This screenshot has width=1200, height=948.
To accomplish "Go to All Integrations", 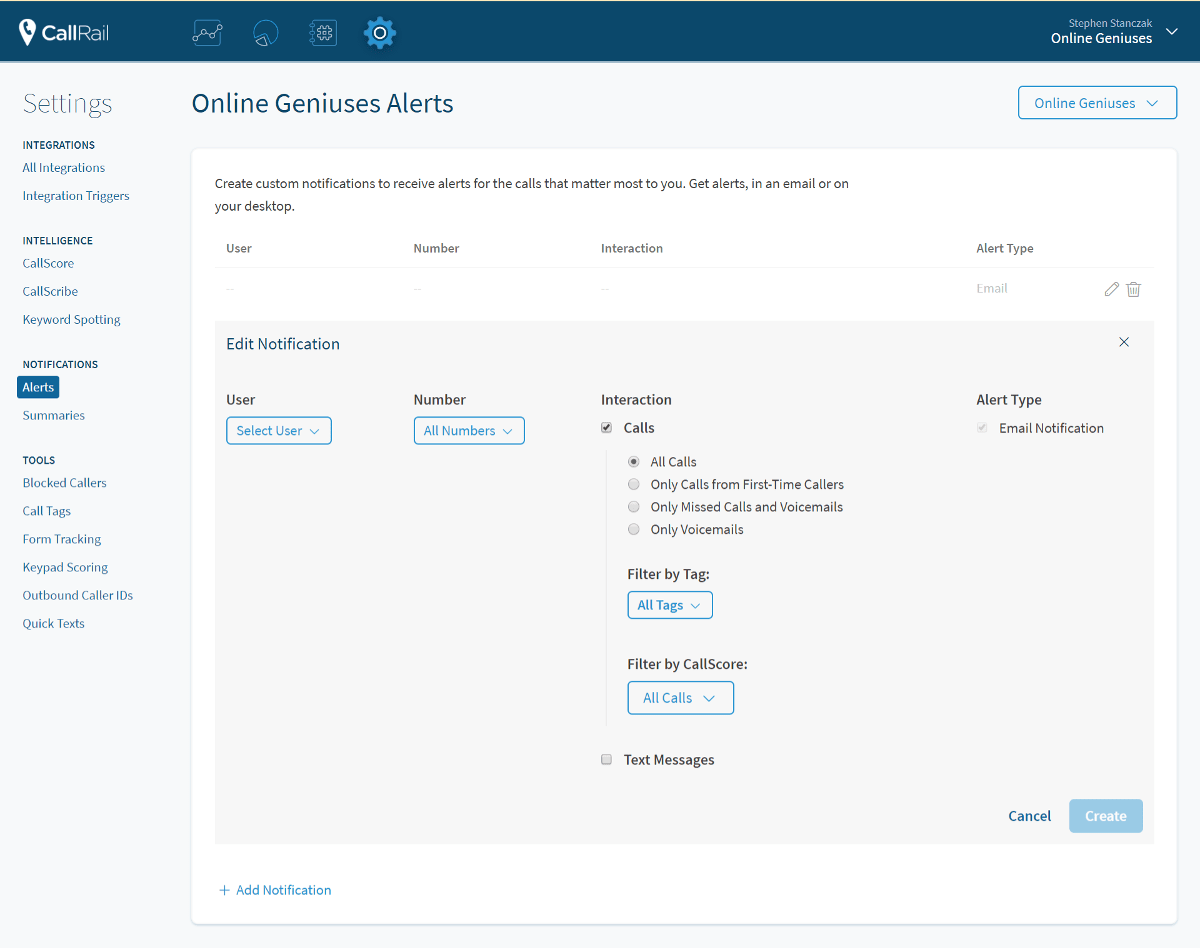I will pyautogui.click(x=64, y=168).
